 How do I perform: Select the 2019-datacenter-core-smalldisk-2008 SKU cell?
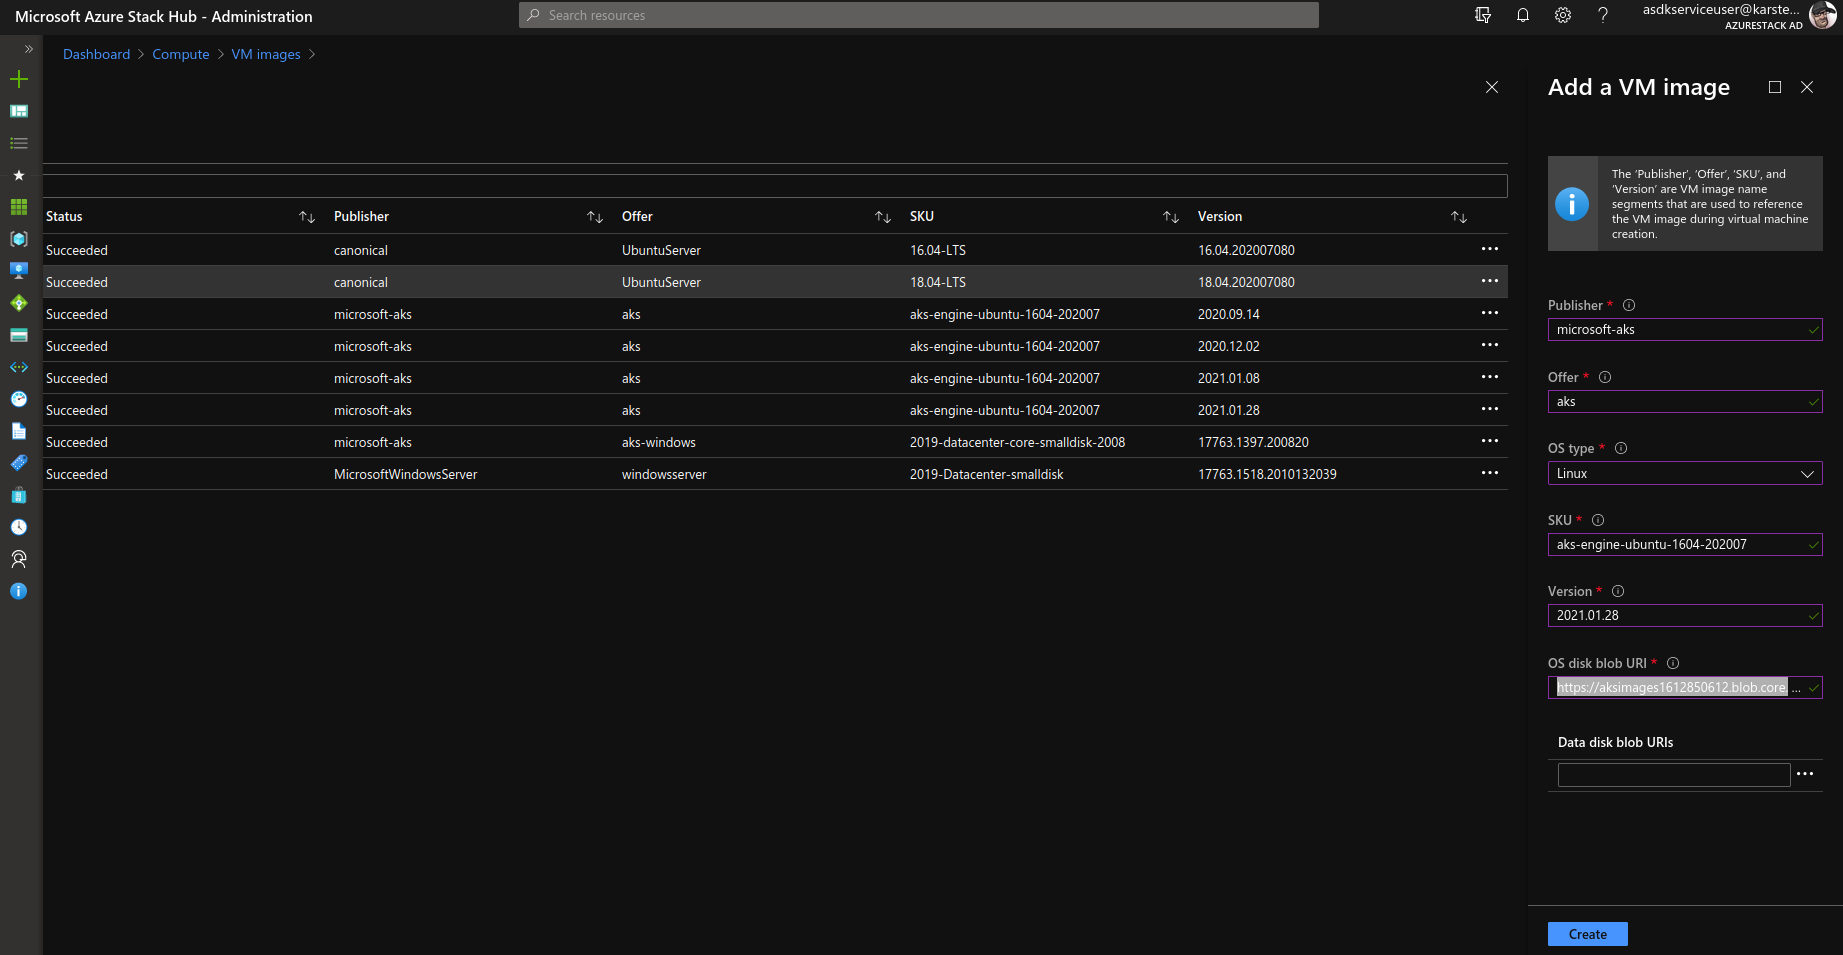tap(1017, 442)
